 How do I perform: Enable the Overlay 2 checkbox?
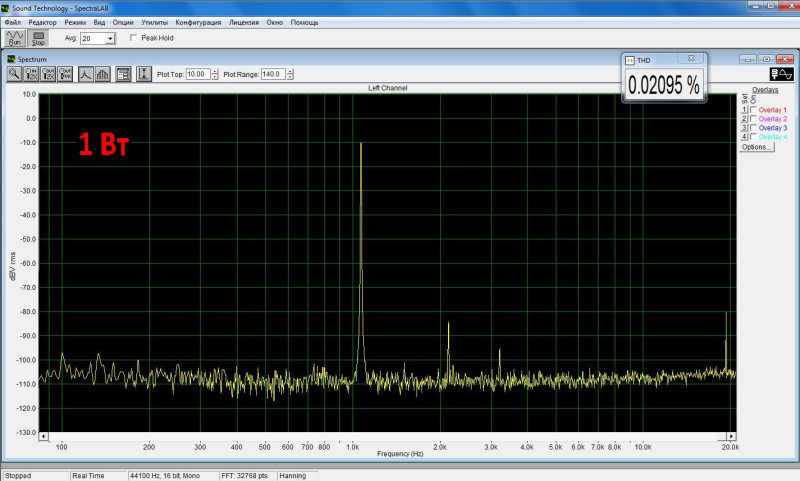(x=754, y=119)
